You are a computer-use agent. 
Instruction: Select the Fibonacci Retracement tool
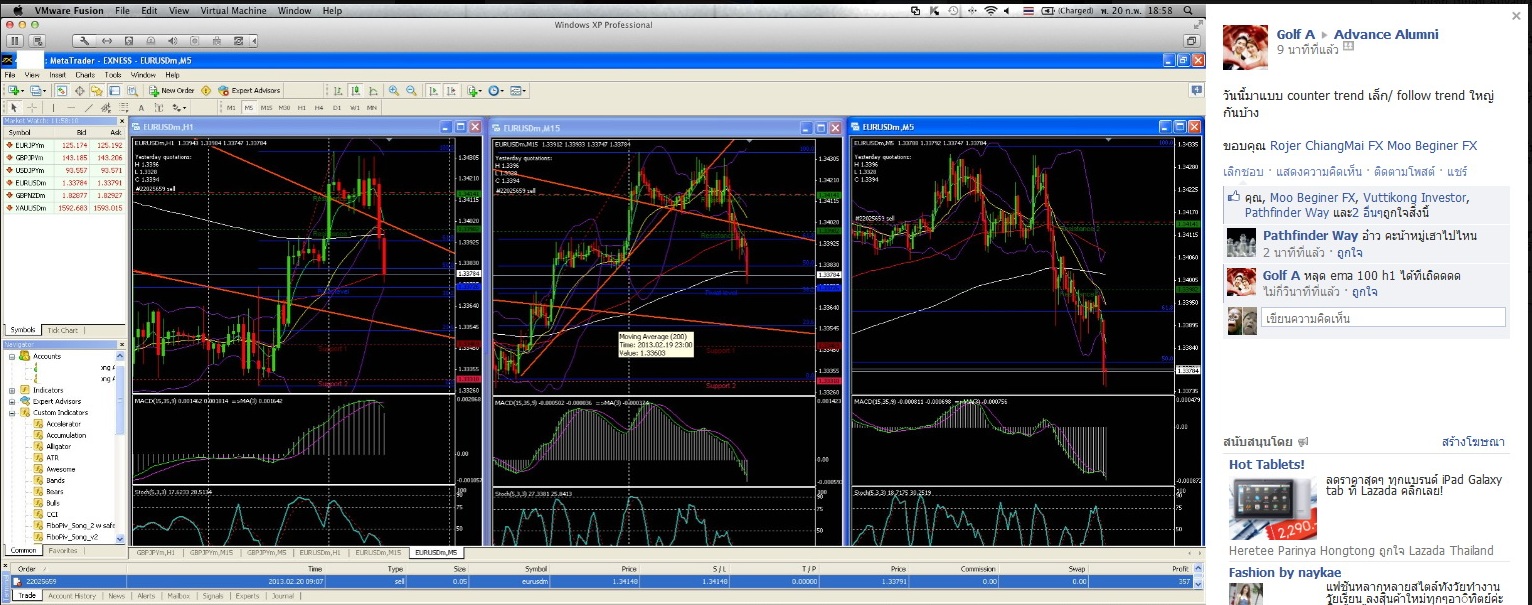pyautogui.click(x=122, y=107)
